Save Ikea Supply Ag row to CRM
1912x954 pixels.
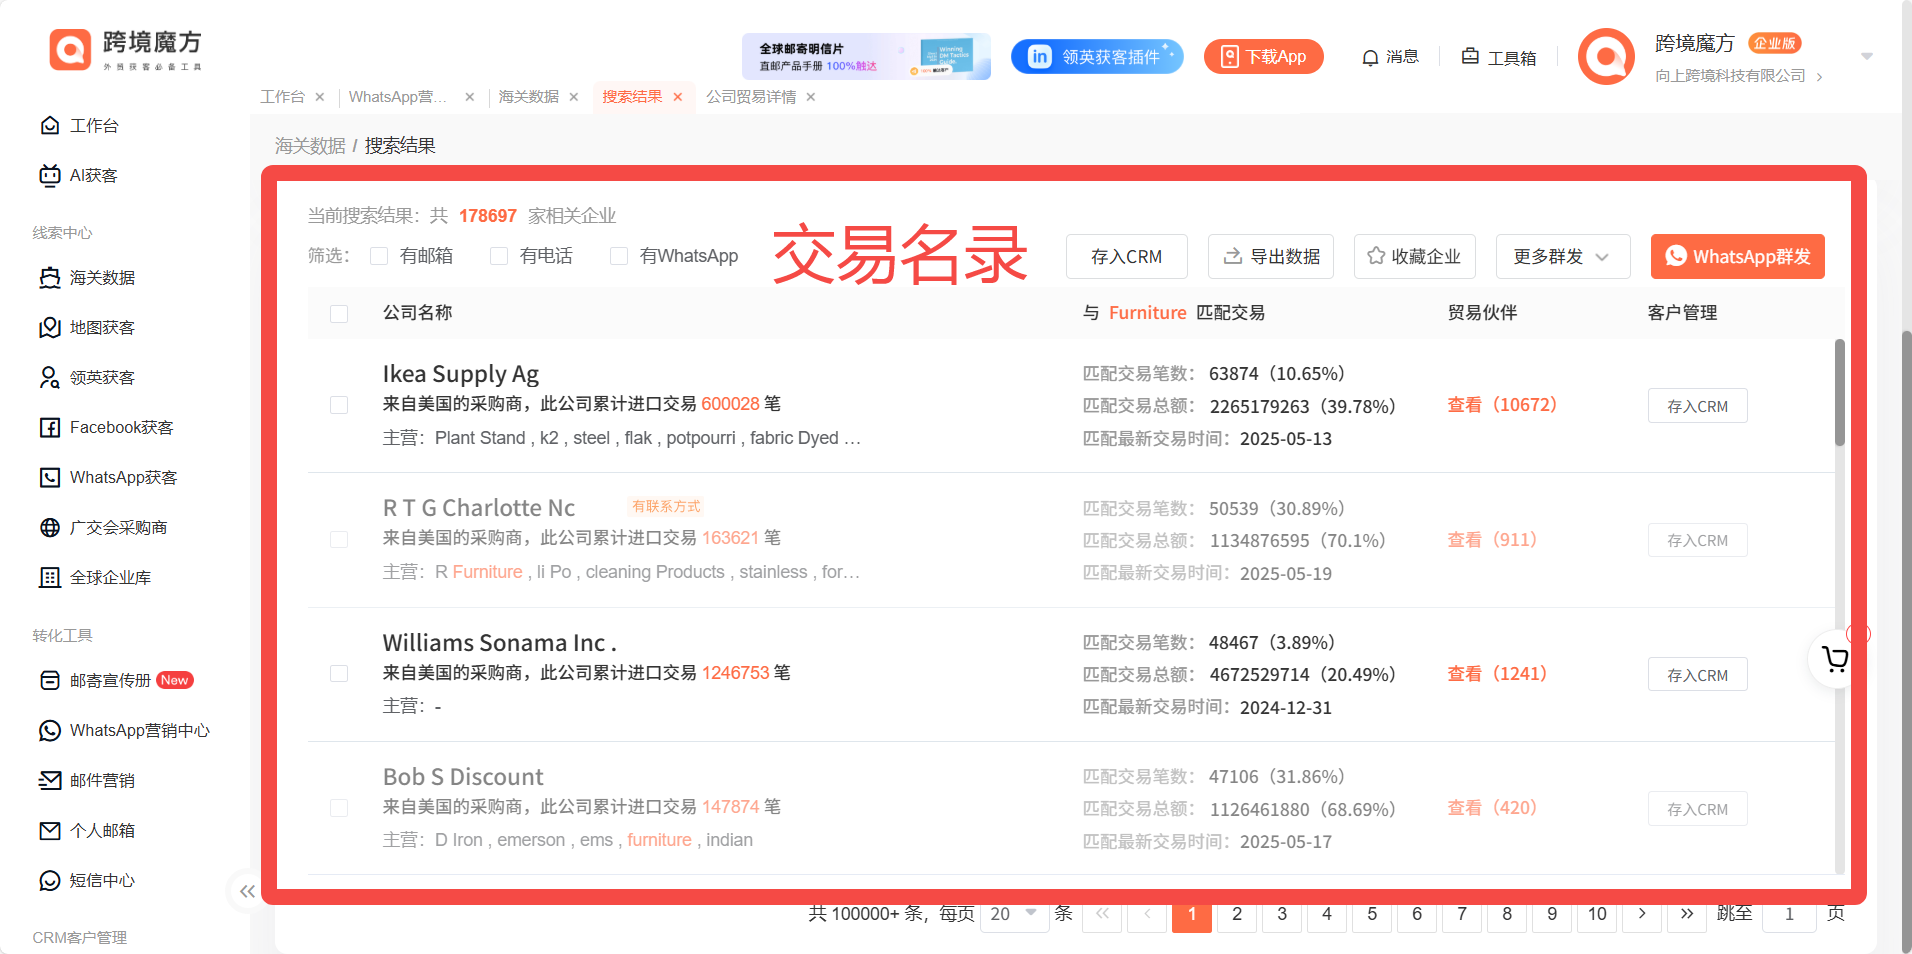1698,406
